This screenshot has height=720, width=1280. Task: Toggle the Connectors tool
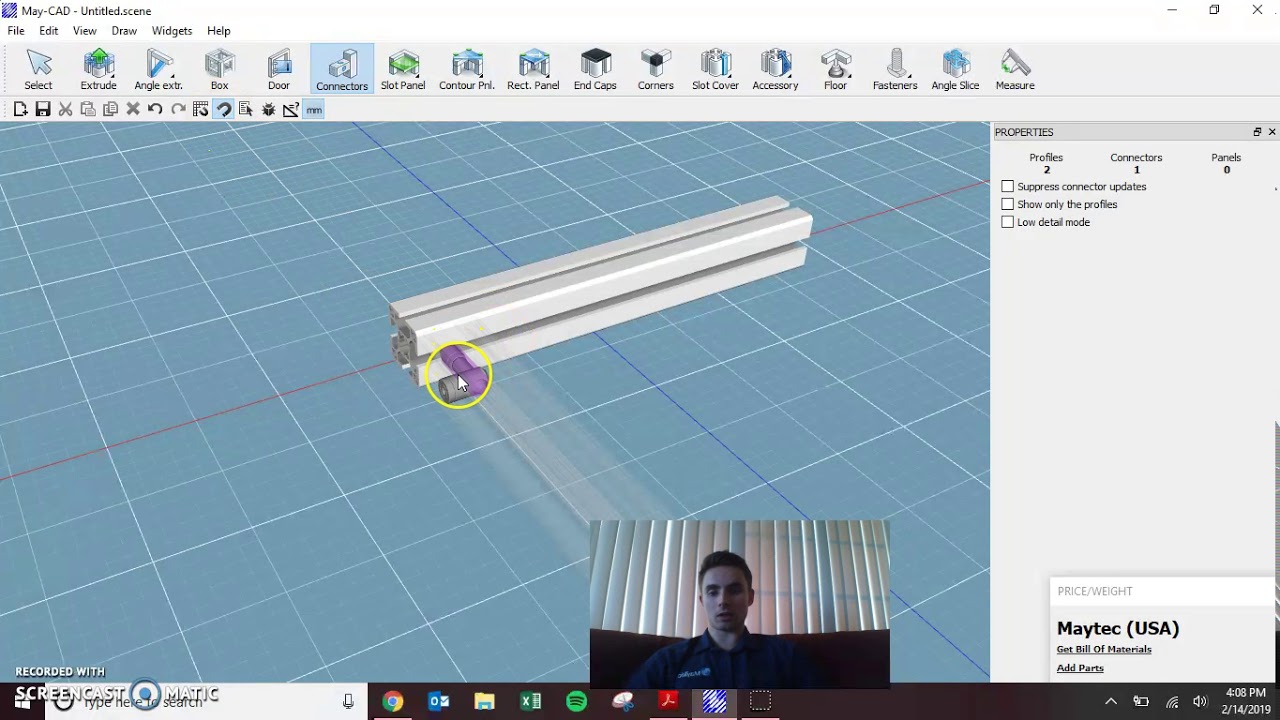[342, 69]
